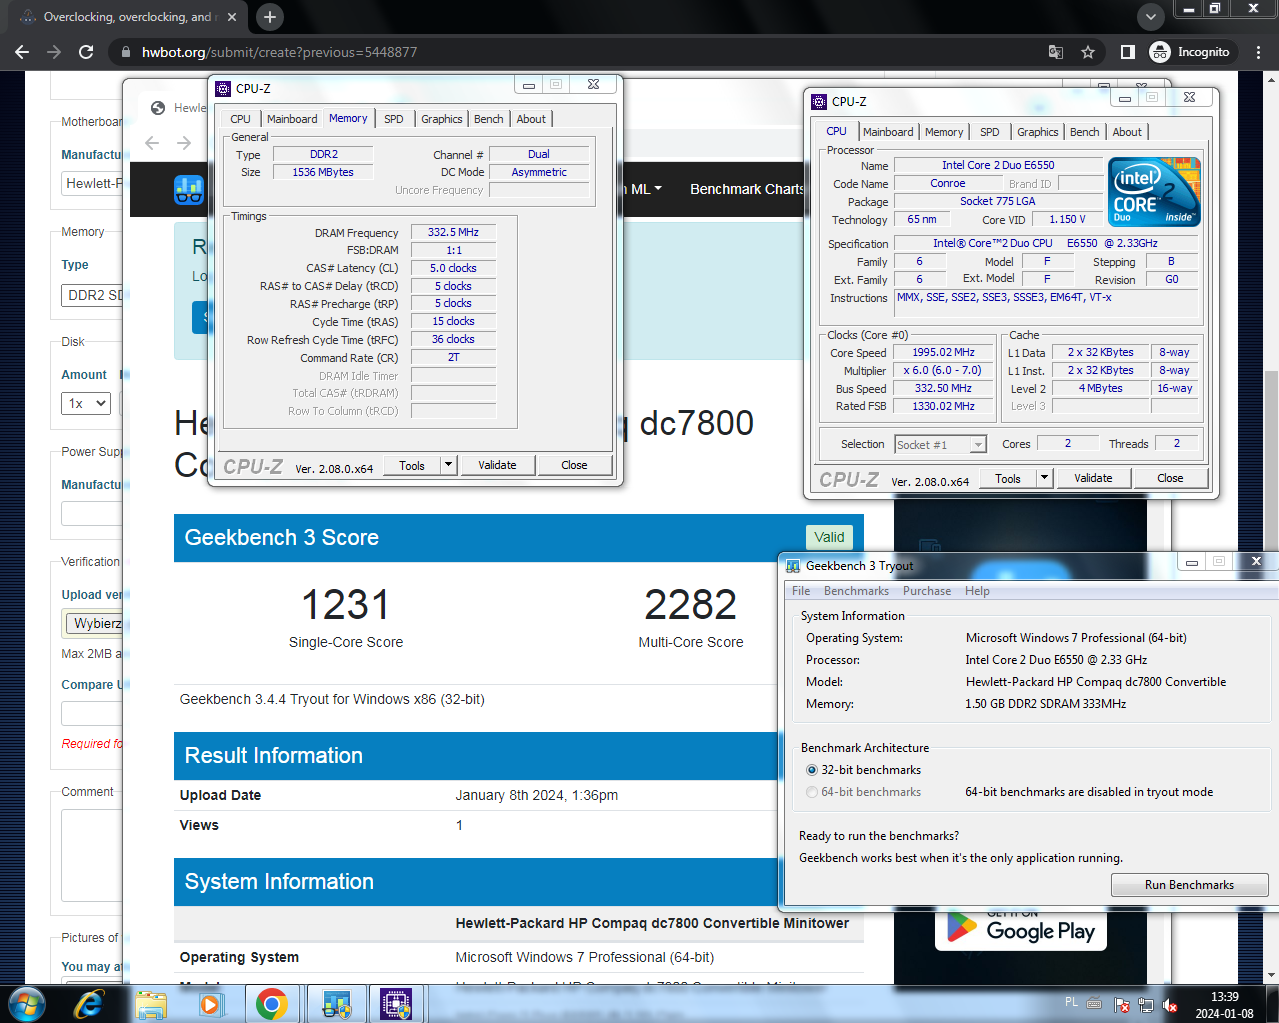1279x1023 pixels.
Task: Open the Benchmark Charts link
Action: pyautogui.click(x=747, y=189)
